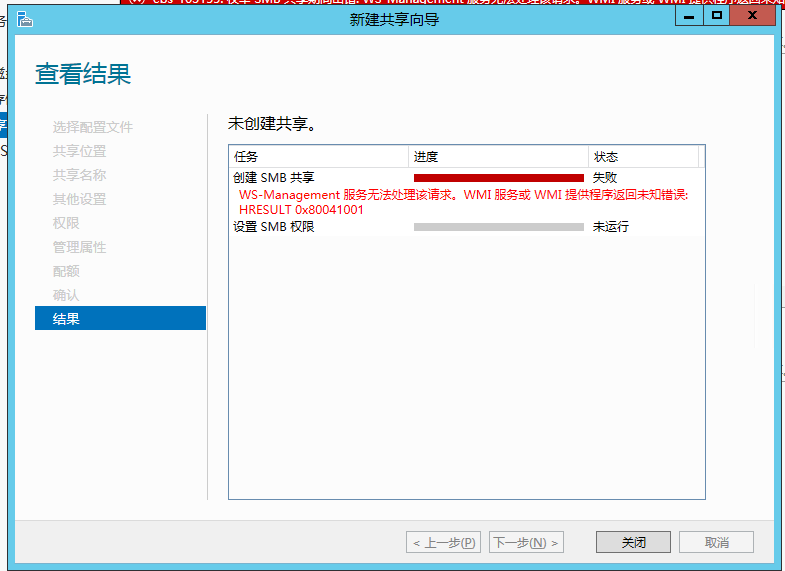Click the 关闭 button
The width and height of the screenshot is (785, 571).
633,542
